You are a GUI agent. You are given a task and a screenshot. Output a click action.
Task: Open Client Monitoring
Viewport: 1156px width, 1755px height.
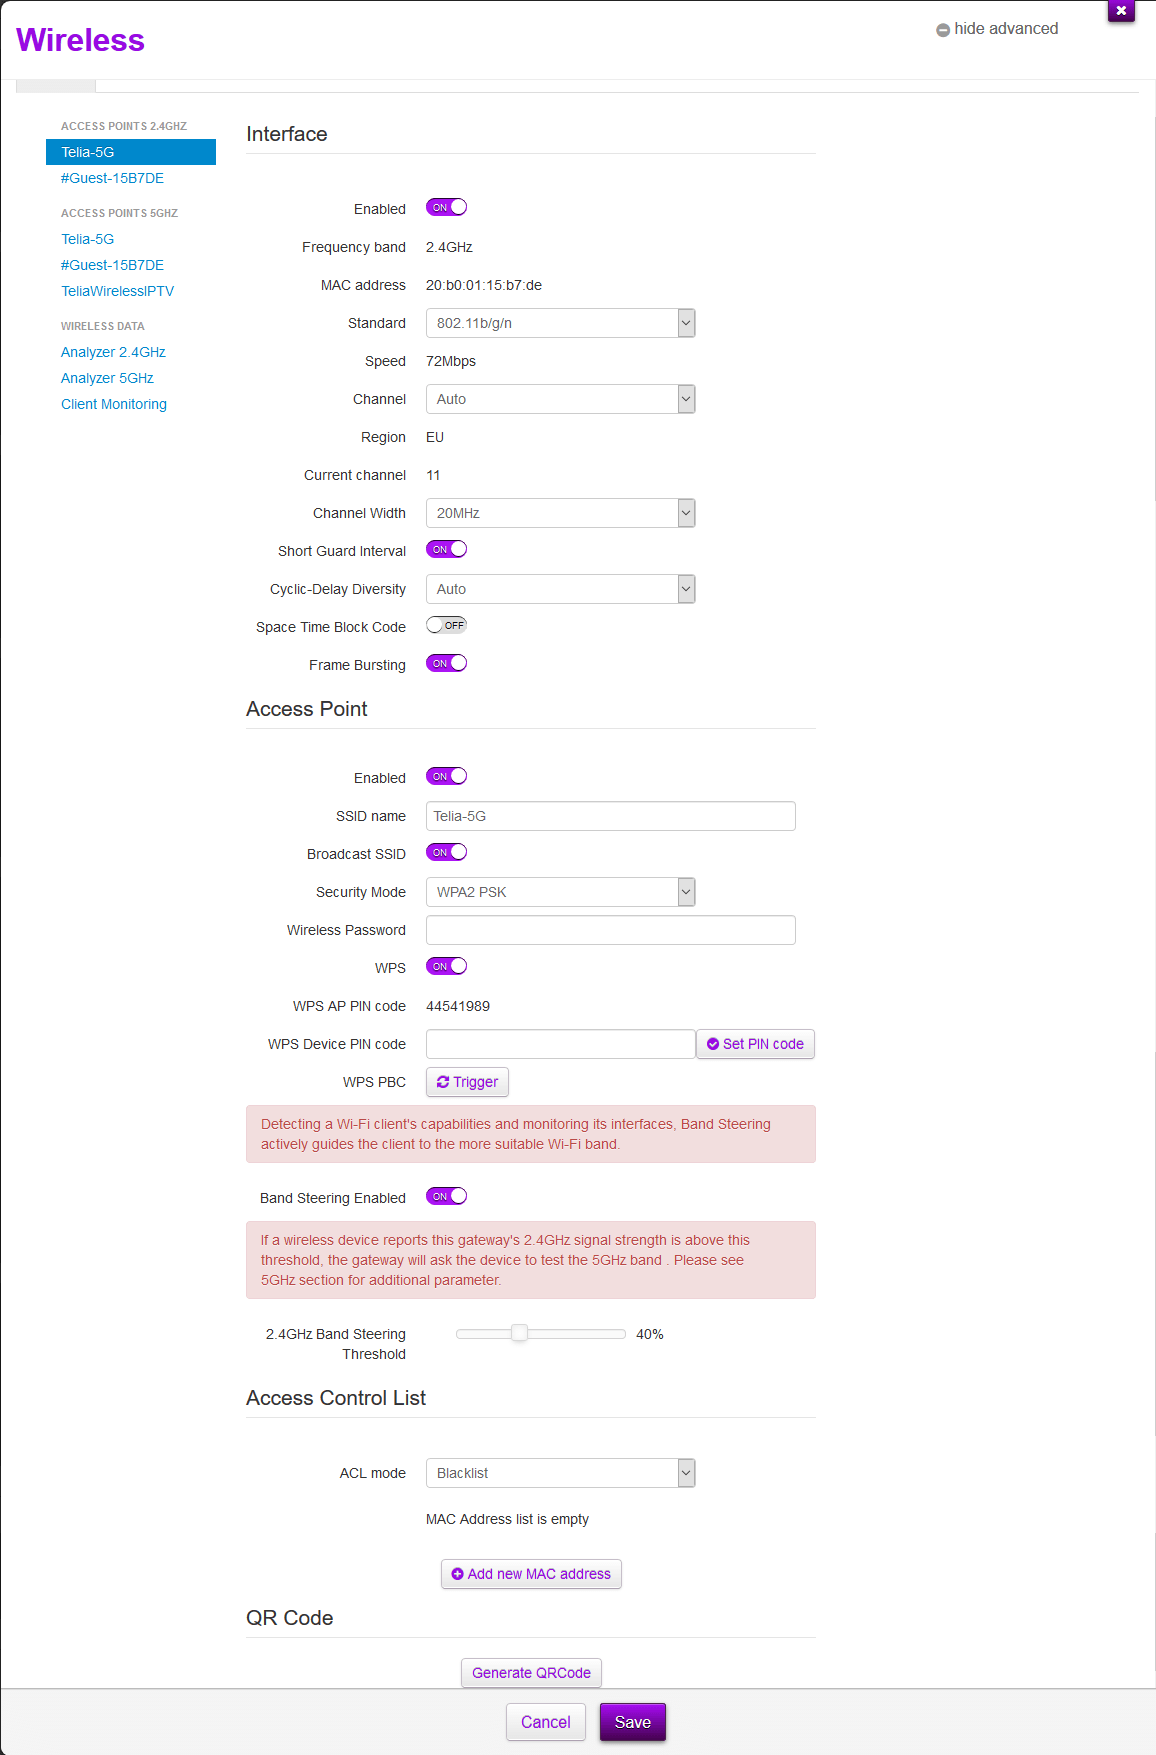tap(113, 403)
